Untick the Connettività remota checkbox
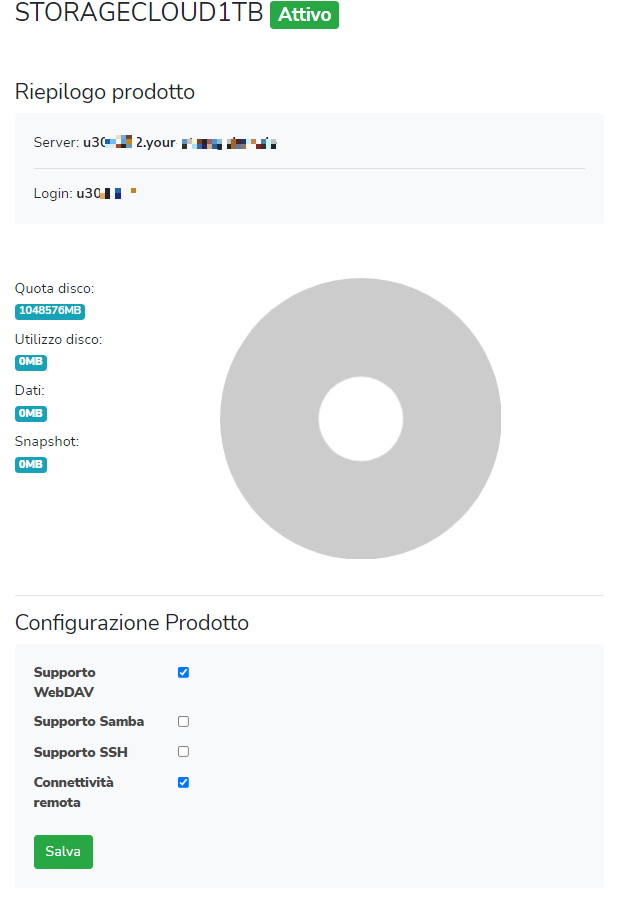 (183, 782)
